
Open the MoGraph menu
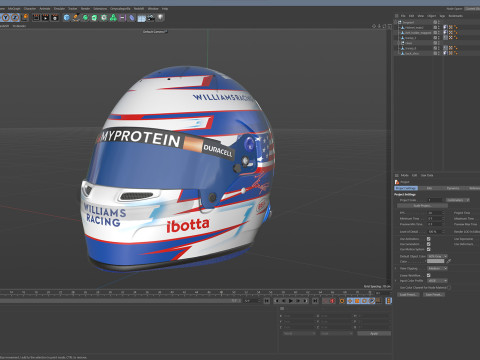14,9
